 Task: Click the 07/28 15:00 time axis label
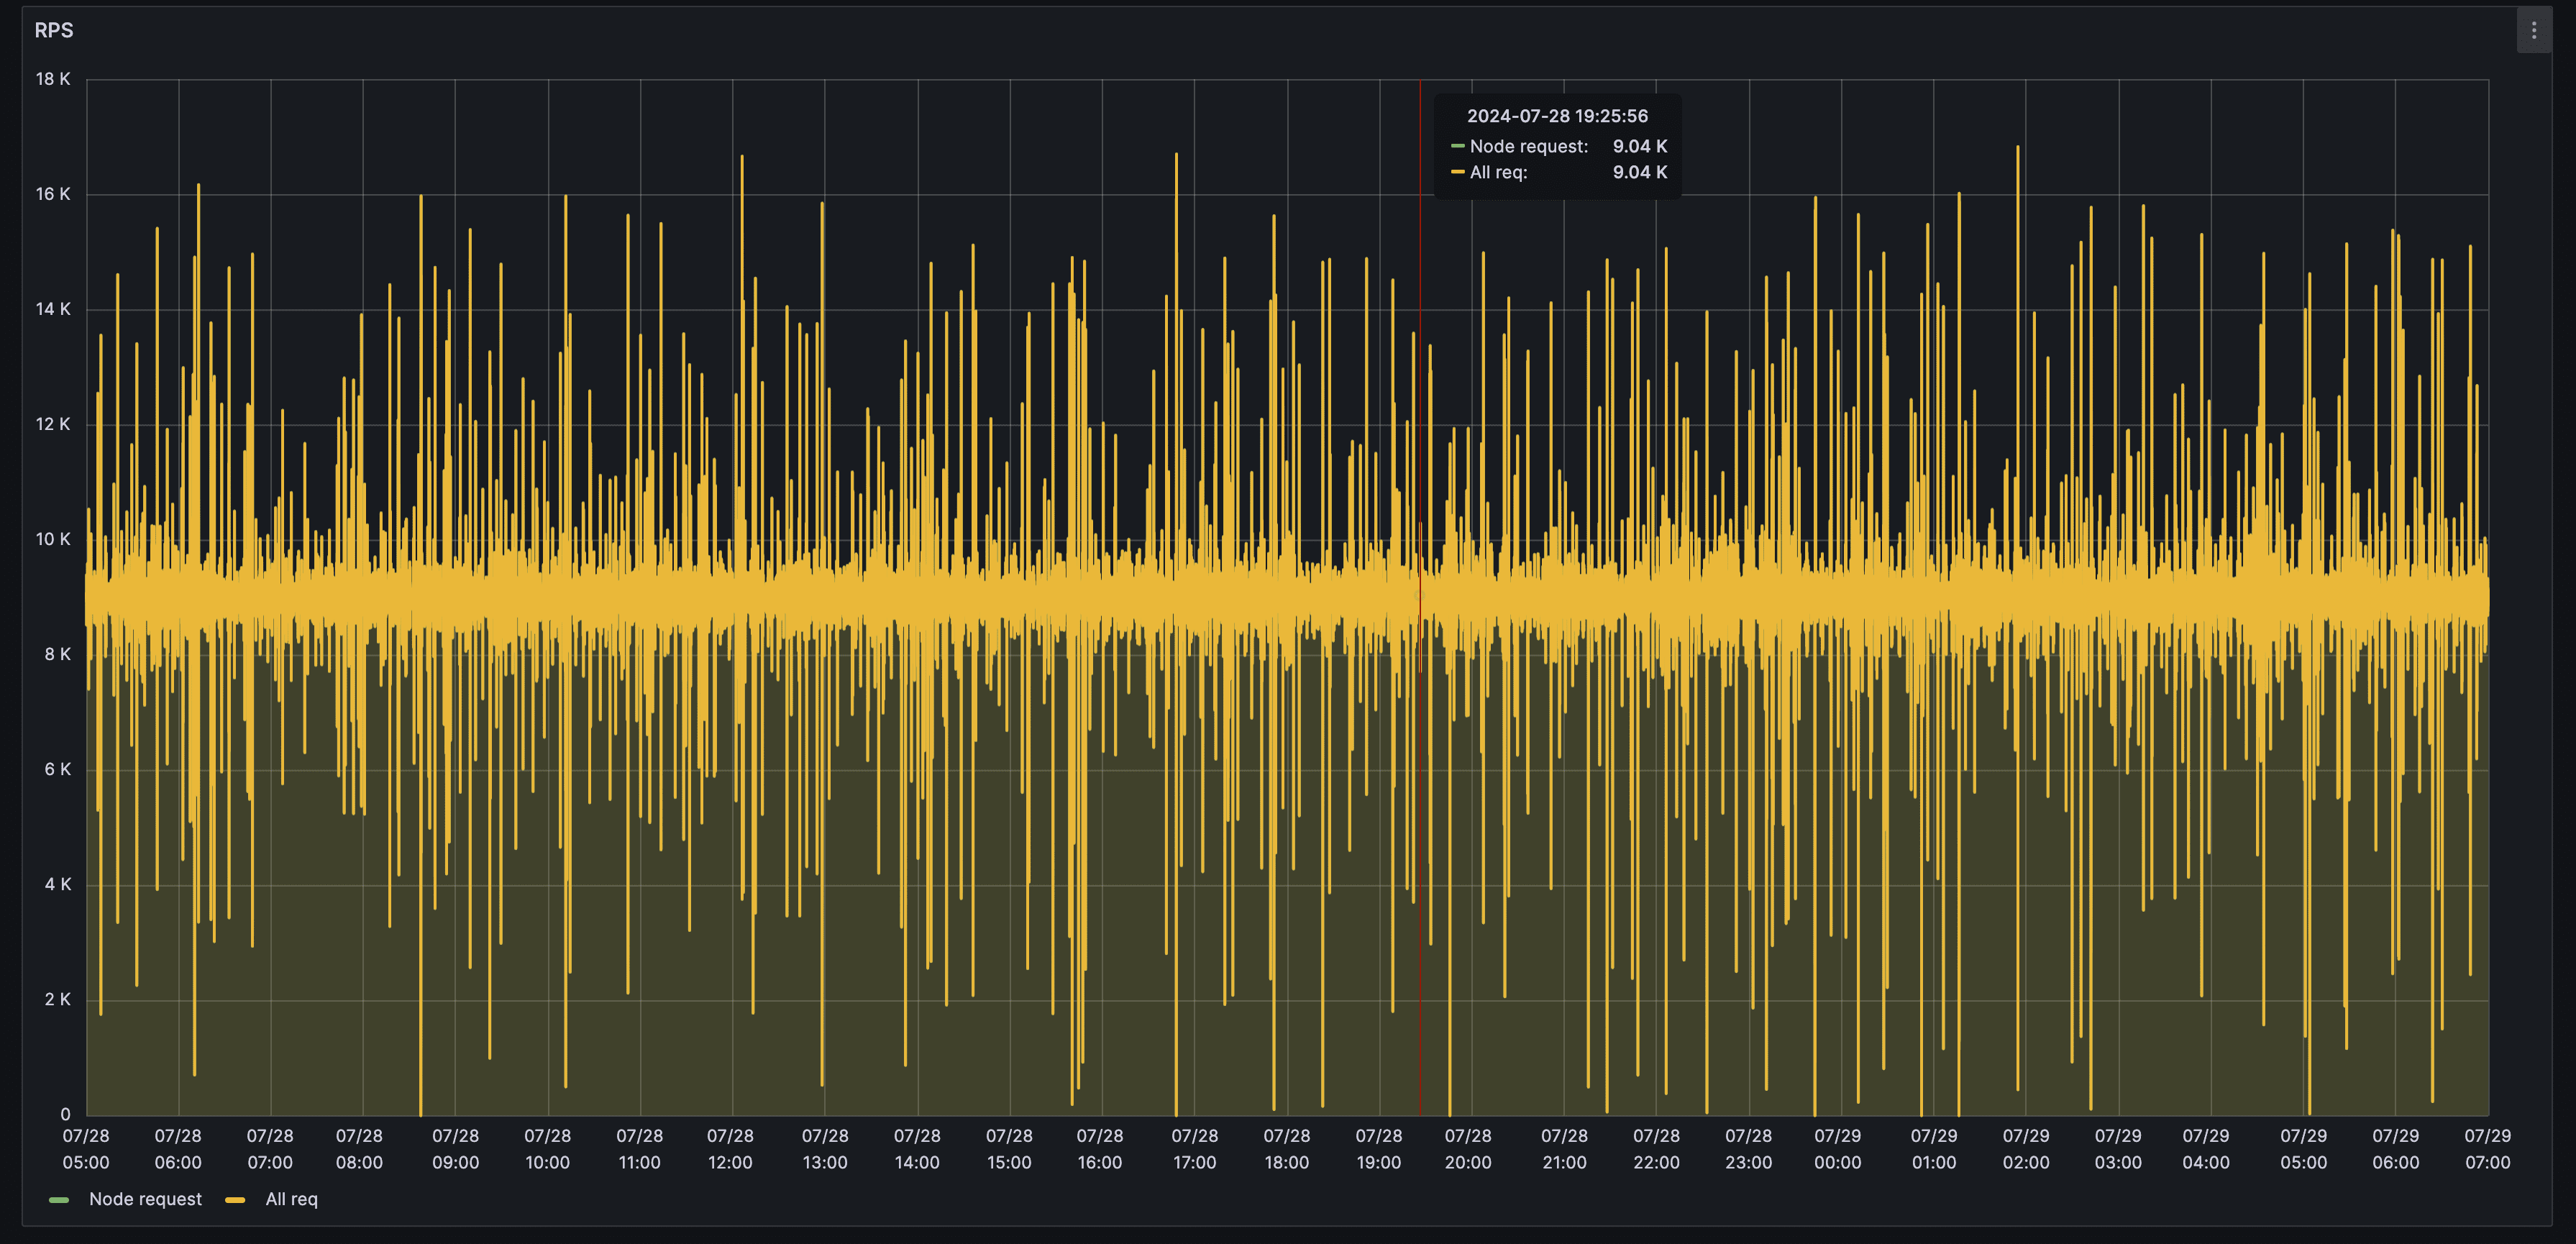pos(1009,1149)
